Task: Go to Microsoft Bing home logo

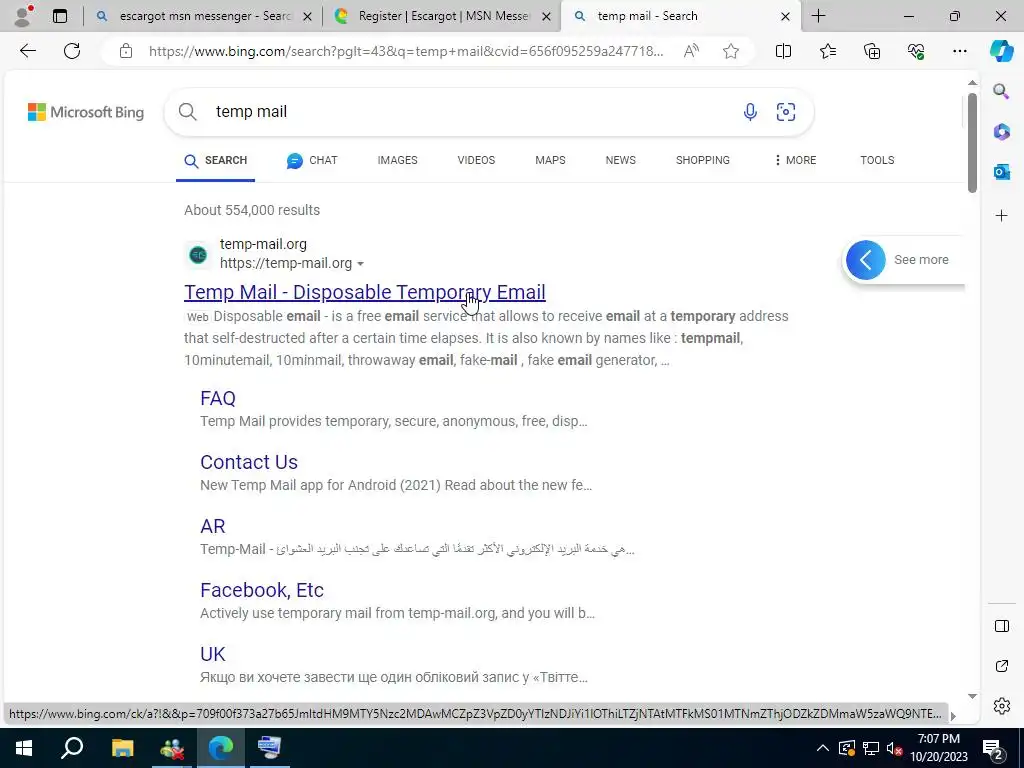Action: 86,112
